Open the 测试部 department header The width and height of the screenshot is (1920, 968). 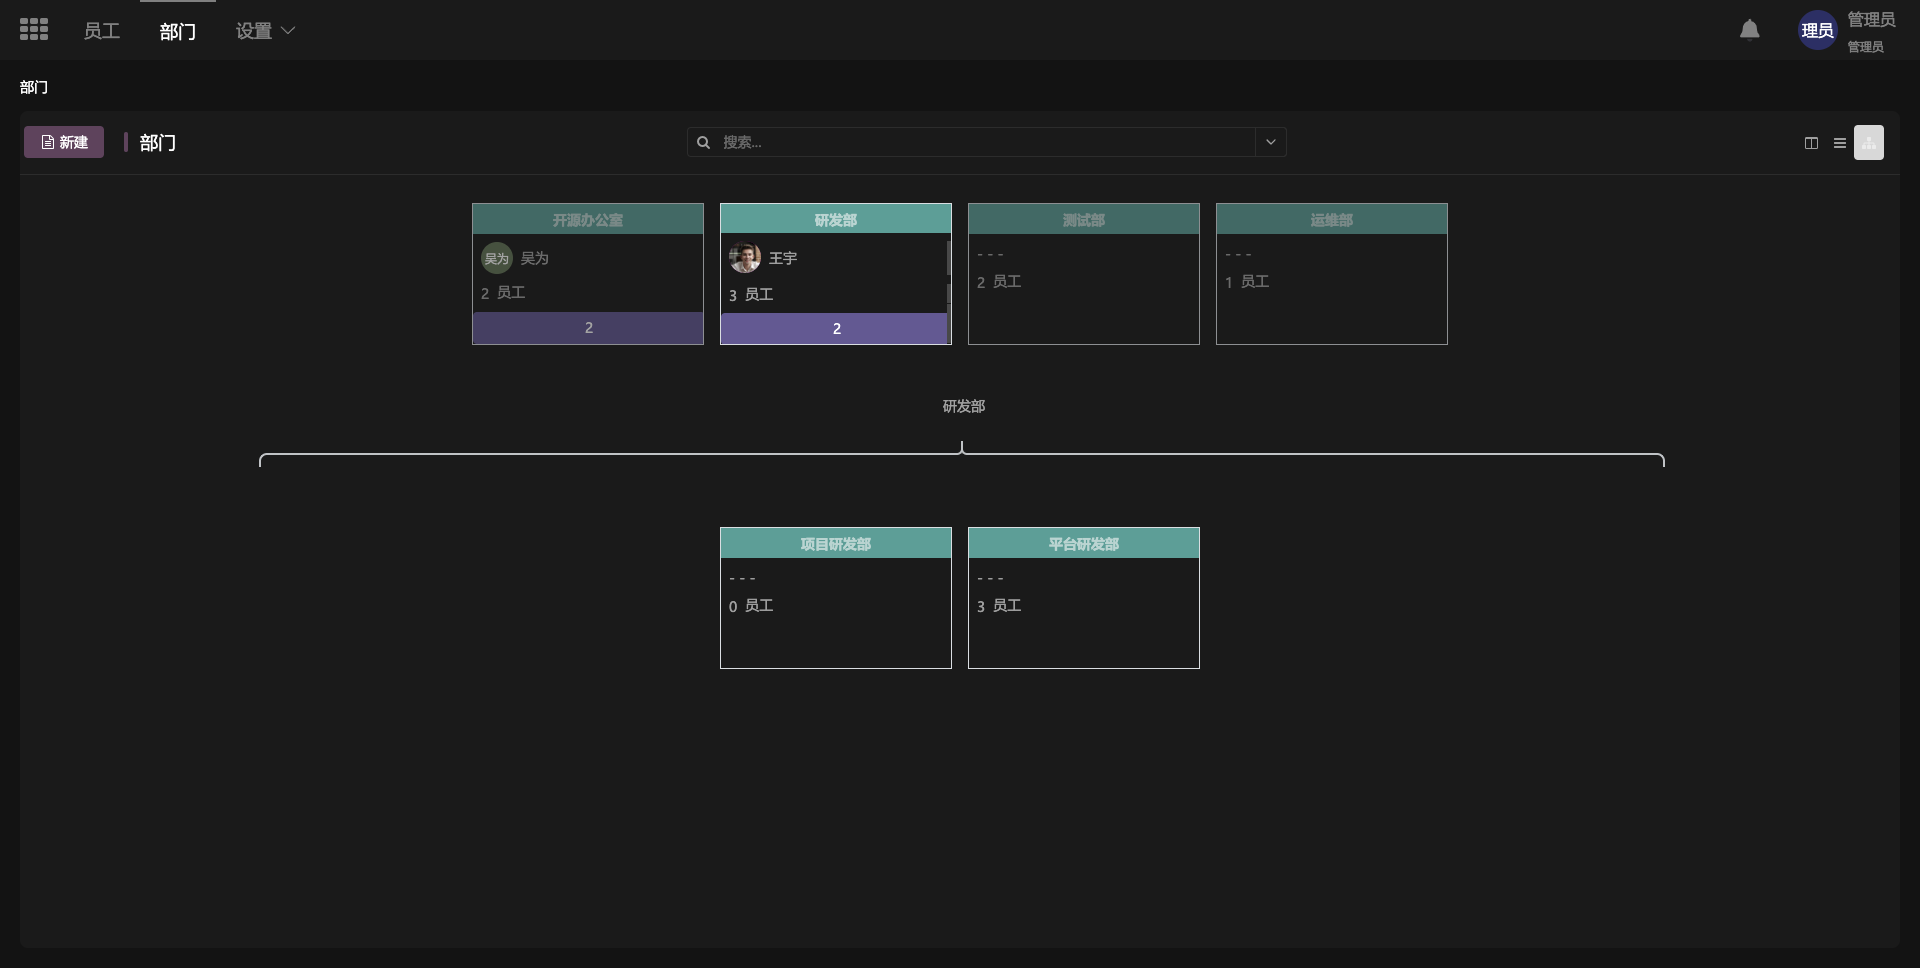coord(1083,220)
